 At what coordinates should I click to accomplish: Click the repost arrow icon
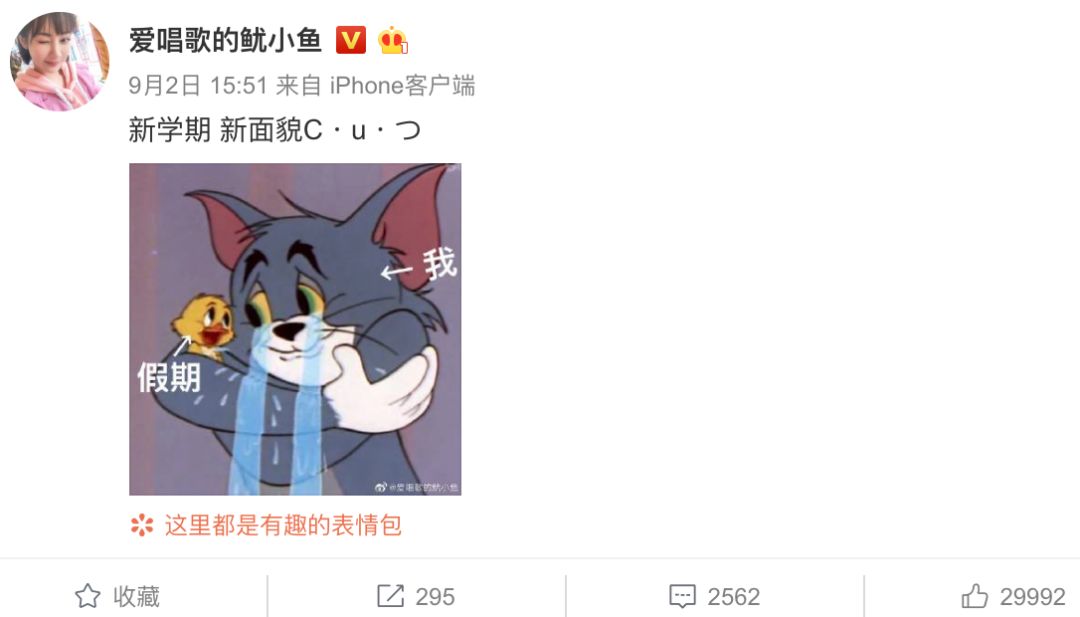coord(391,596)
